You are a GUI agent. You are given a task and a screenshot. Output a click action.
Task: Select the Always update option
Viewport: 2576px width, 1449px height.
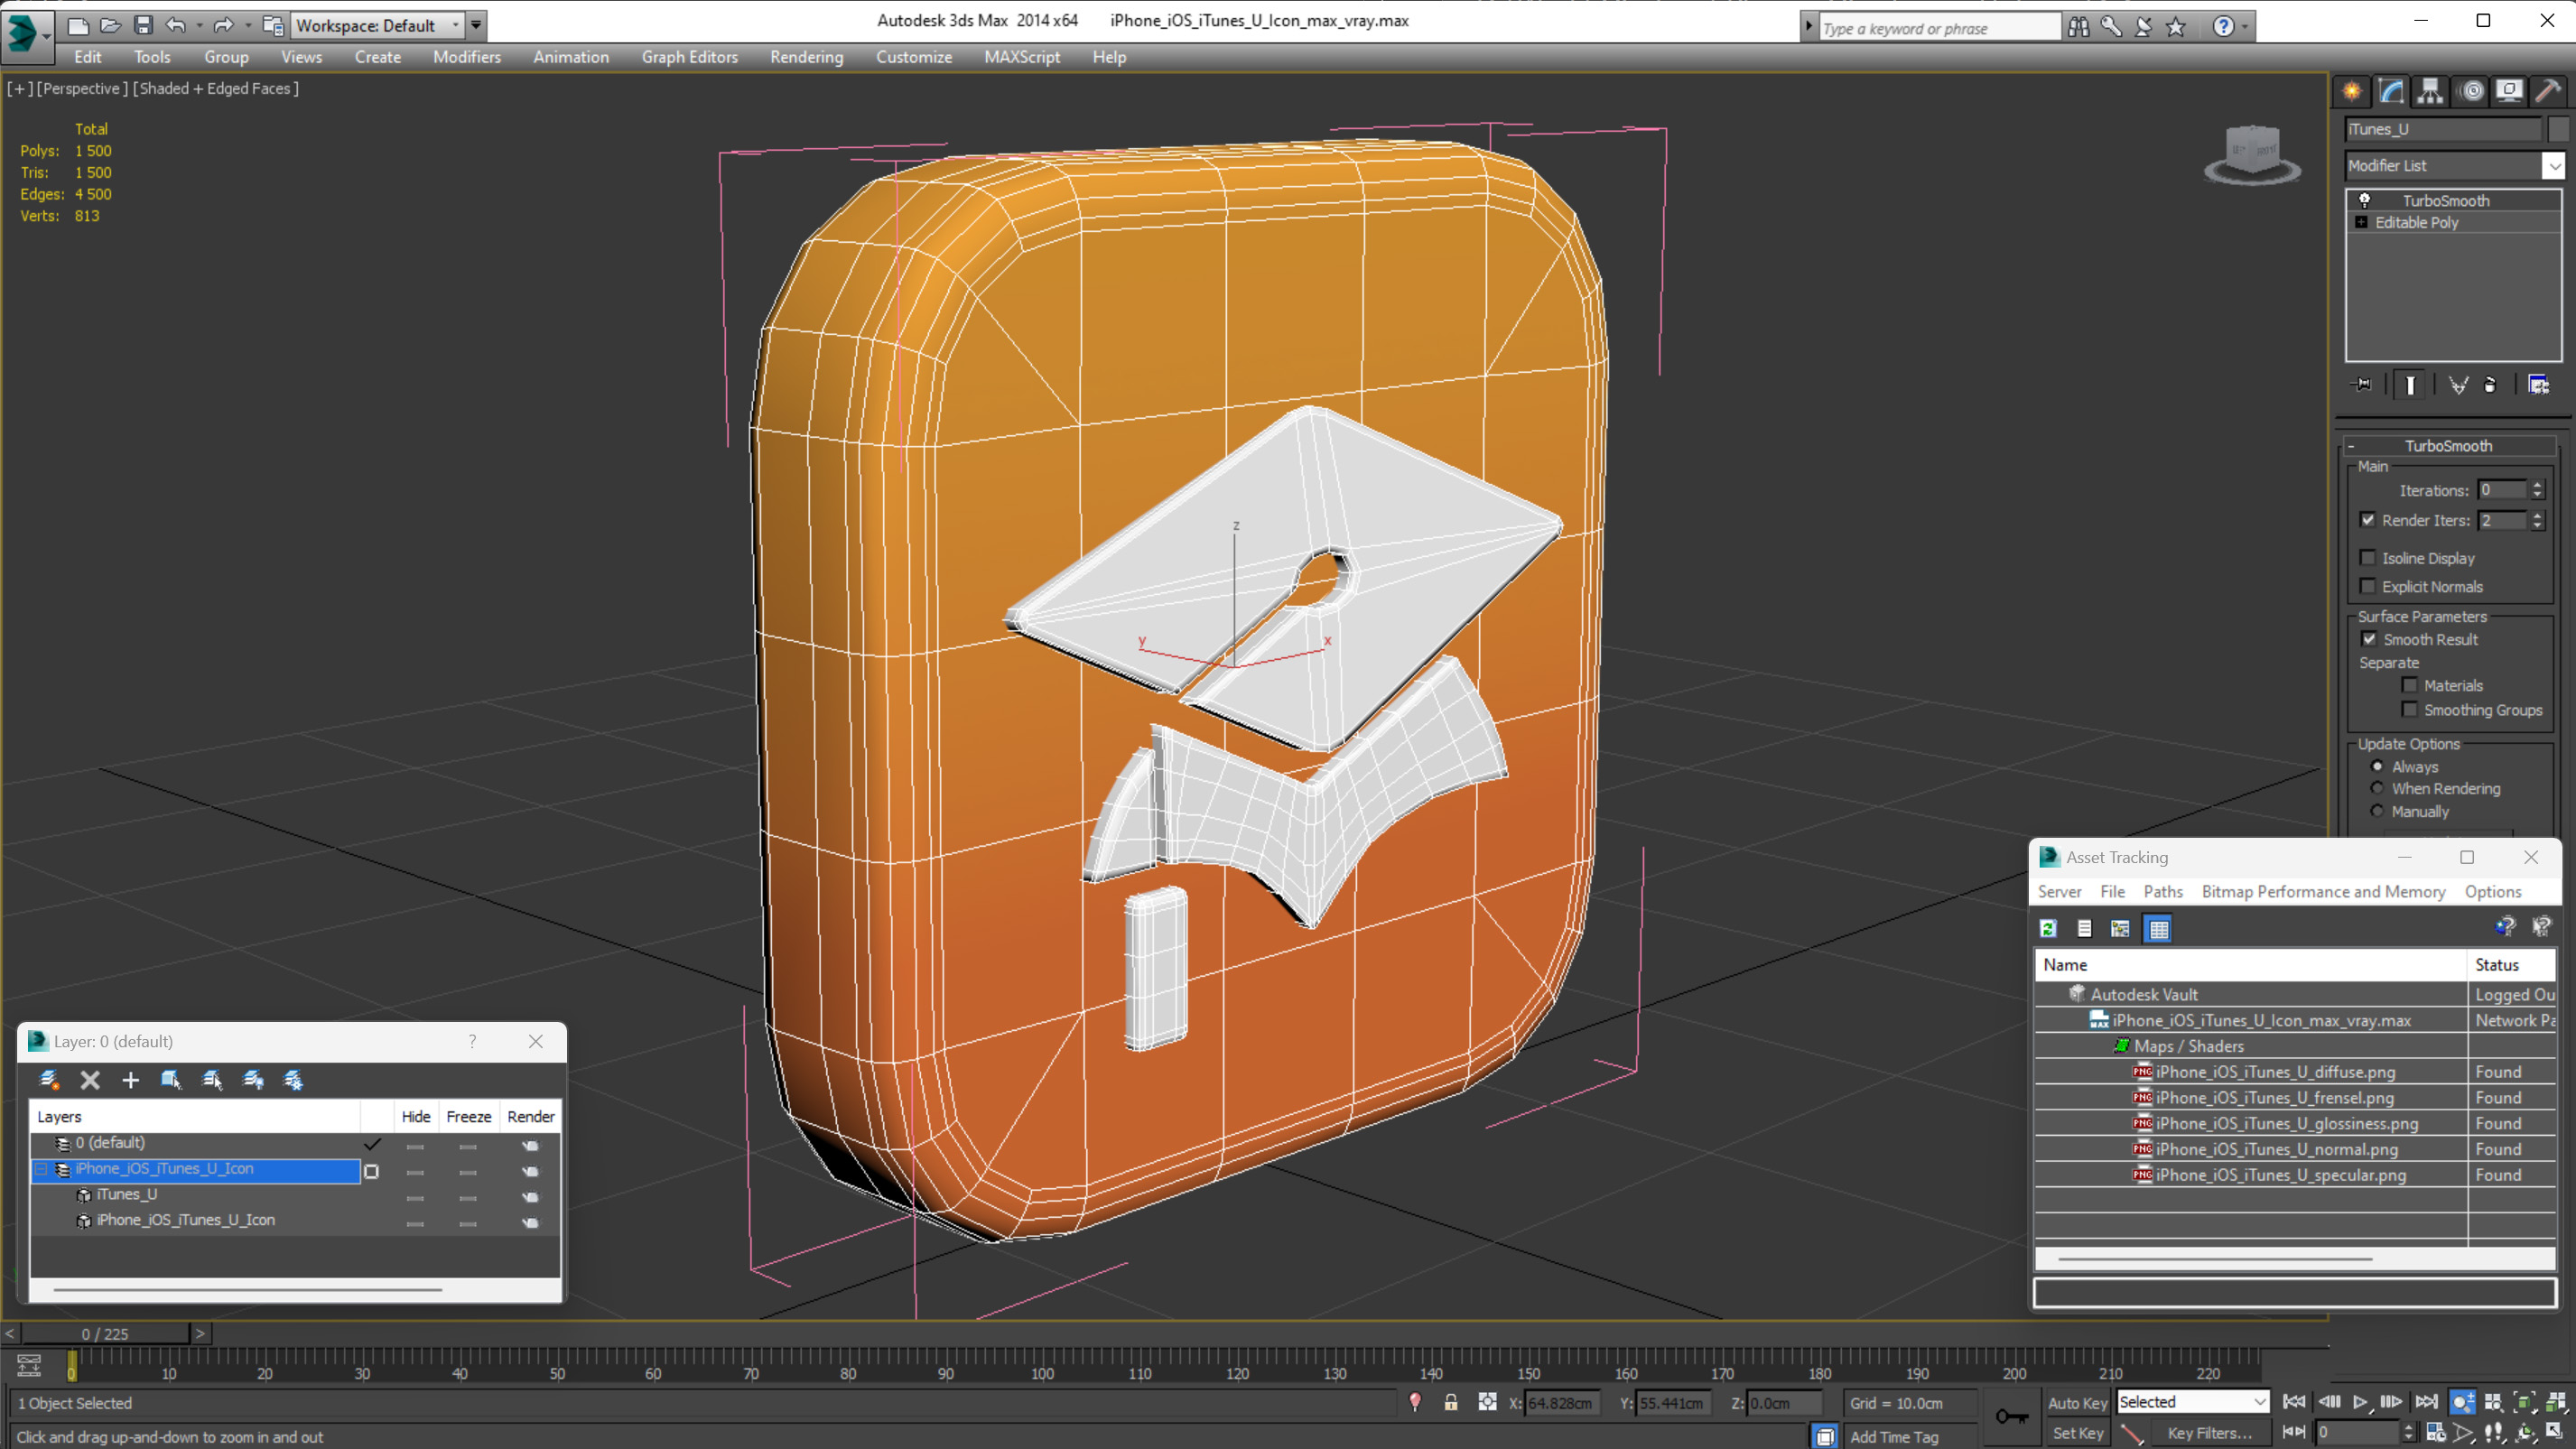[2378, 767]
